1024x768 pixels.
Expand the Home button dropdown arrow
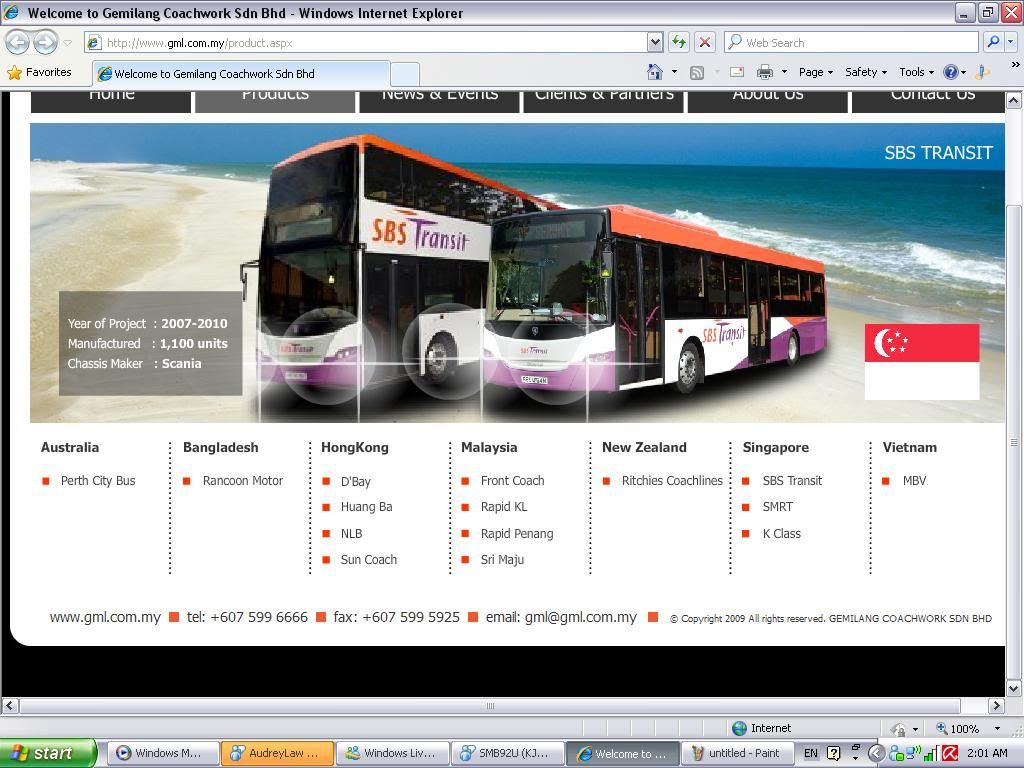pos(674,72)
